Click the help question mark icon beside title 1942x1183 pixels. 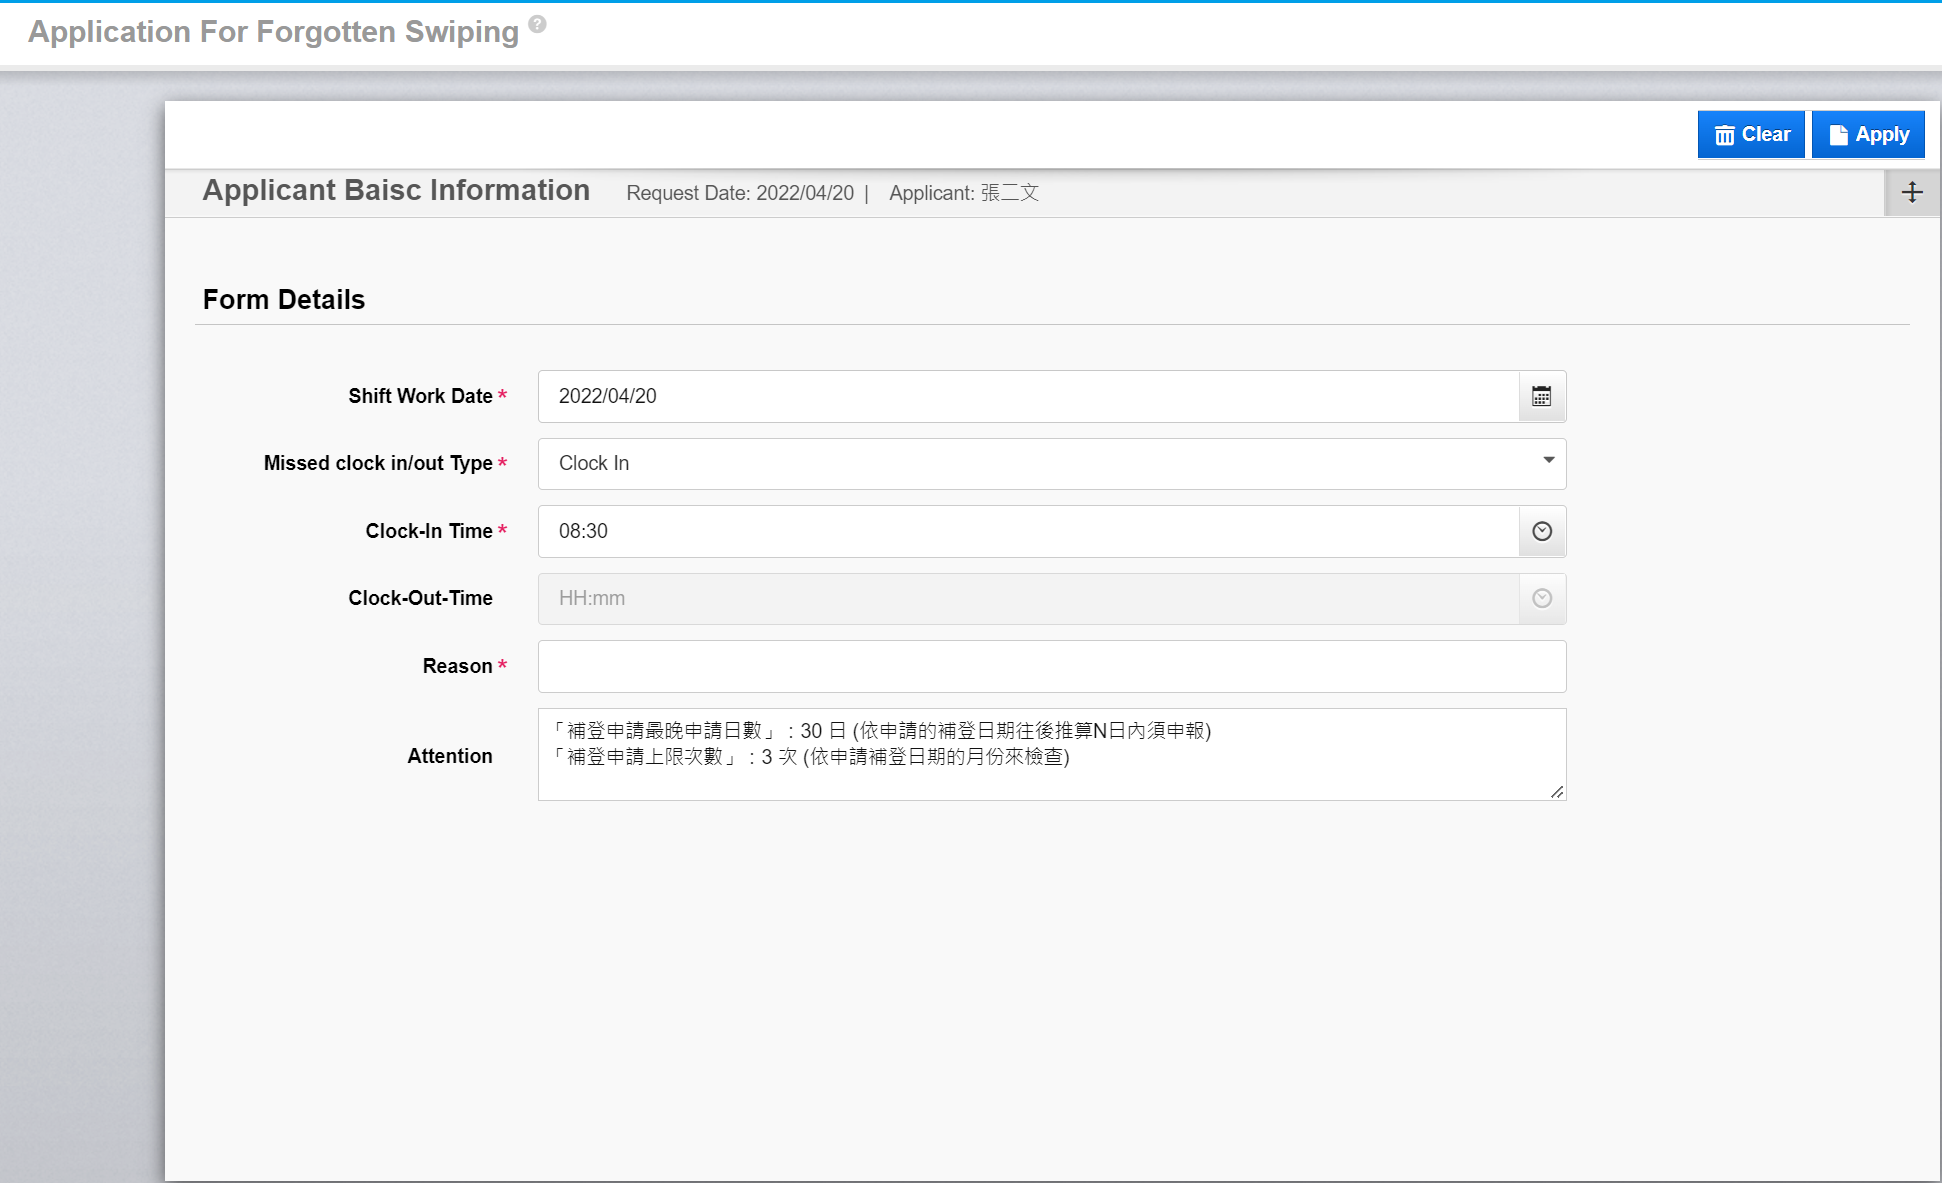click(537, 24)
